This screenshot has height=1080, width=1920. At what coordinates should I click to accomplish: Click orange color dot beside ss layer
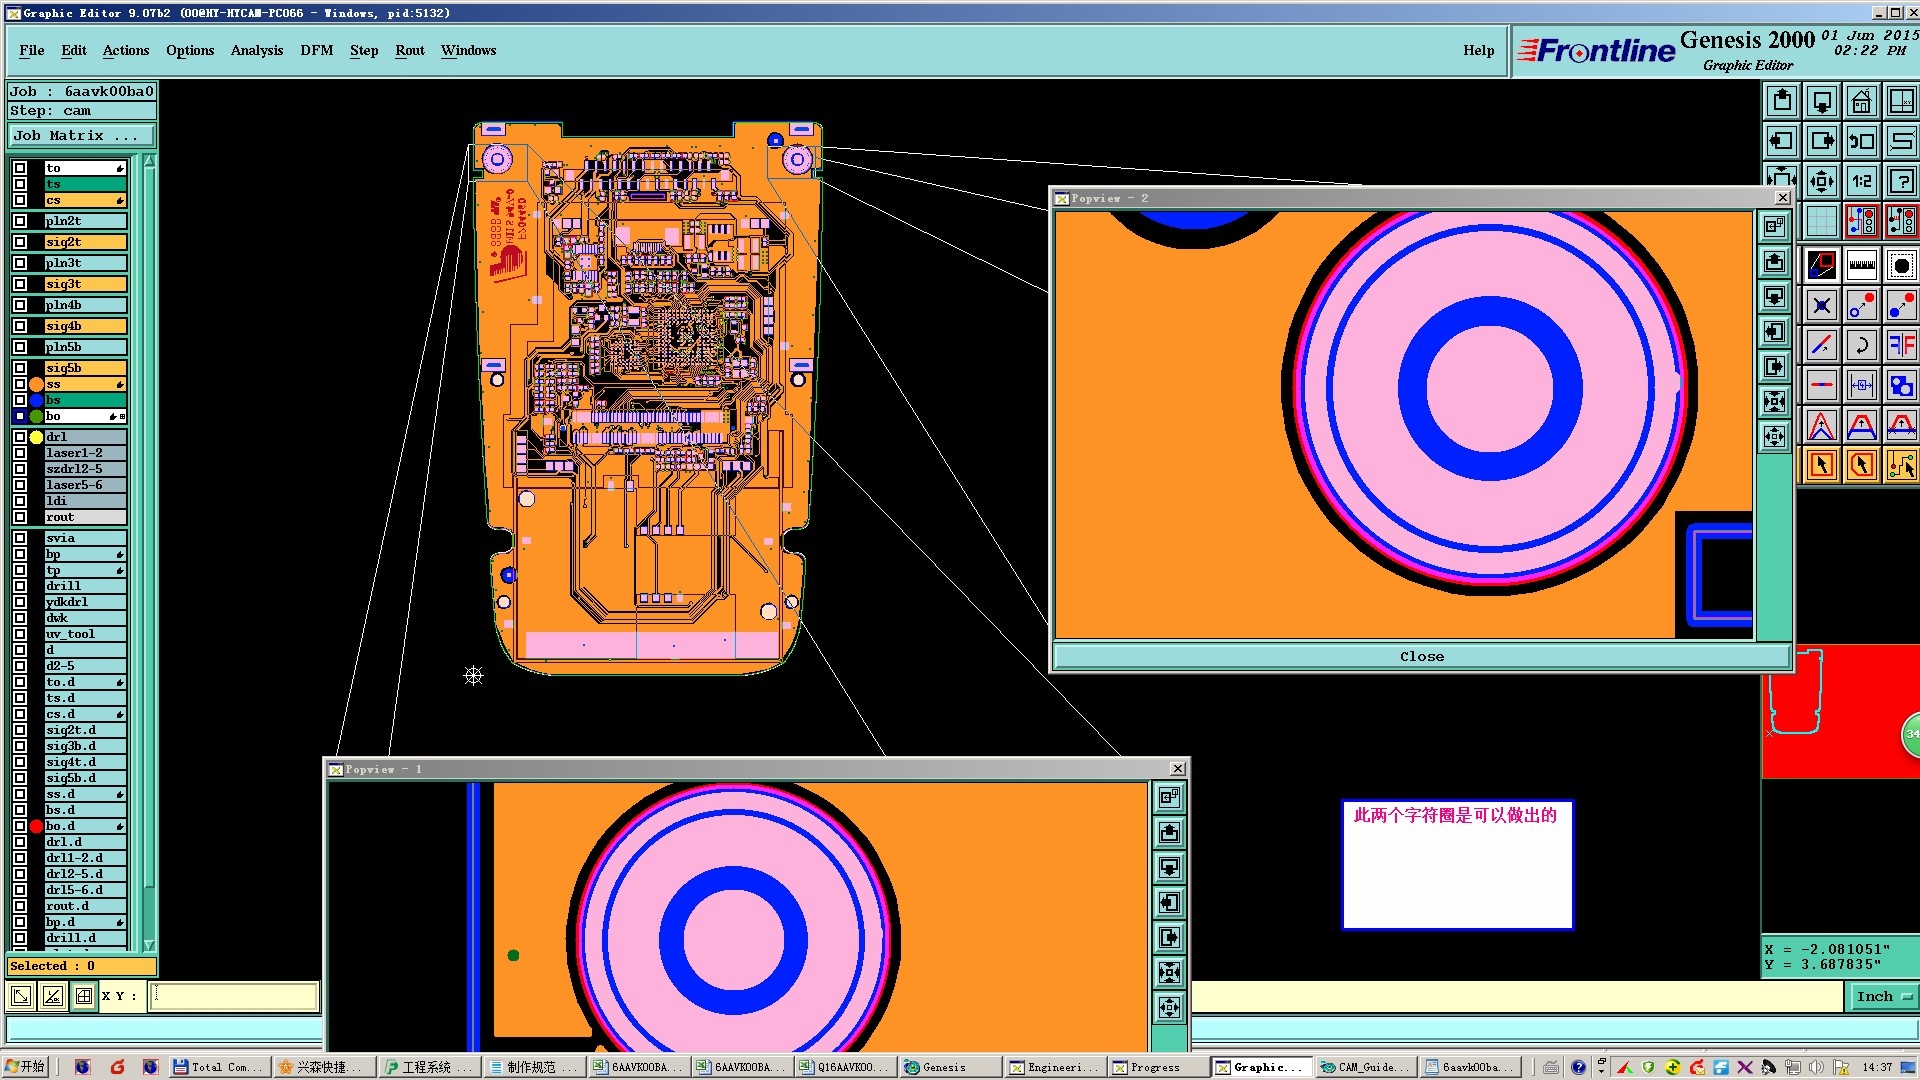click(36, 384)
